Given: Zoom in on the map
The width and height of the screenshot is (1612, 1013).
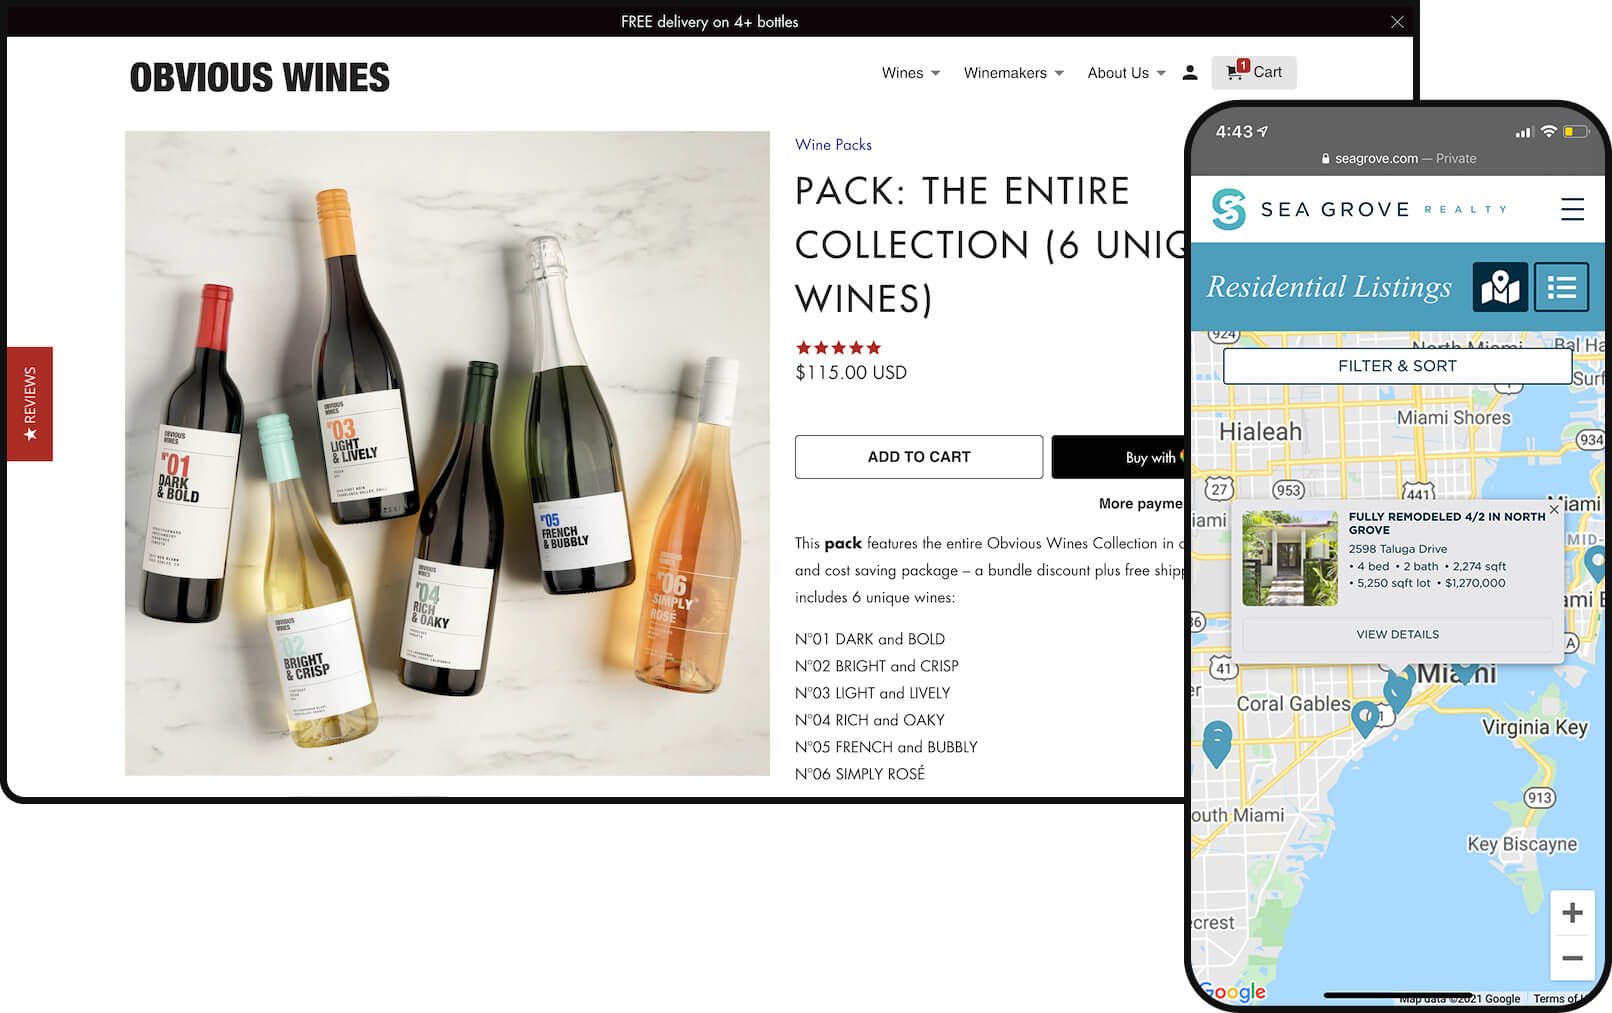Looking at the screenshot, I should coord(1571,913).
